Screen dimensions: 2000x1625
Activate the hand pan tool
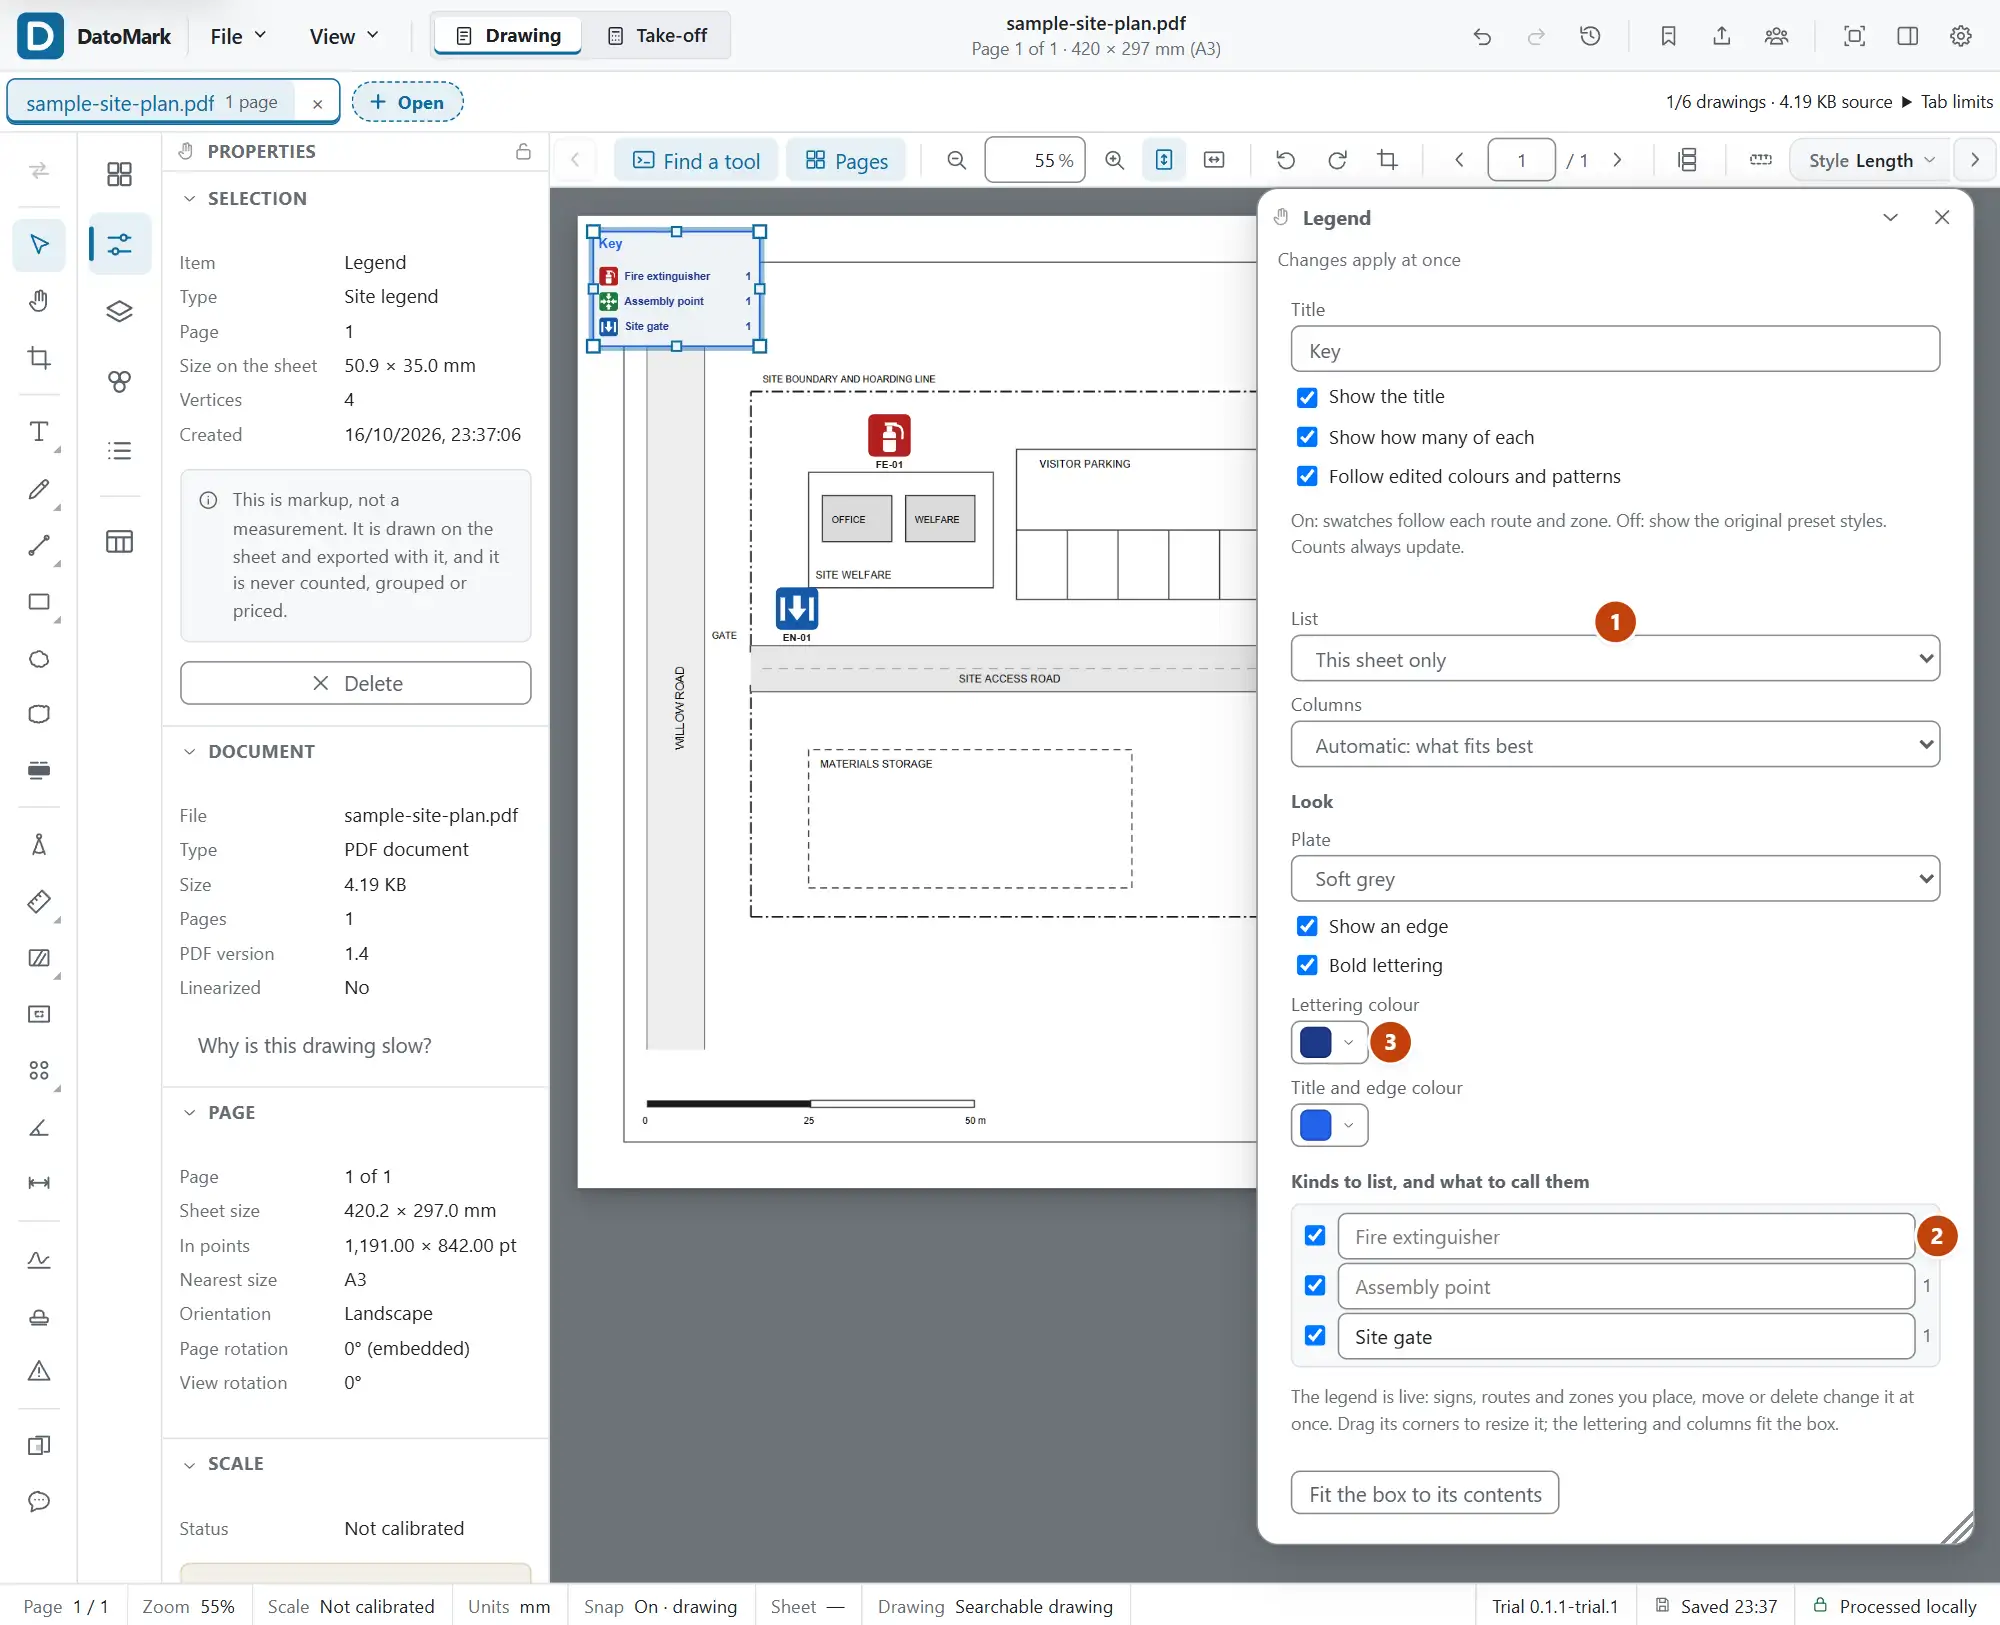(x=39, y=301)
